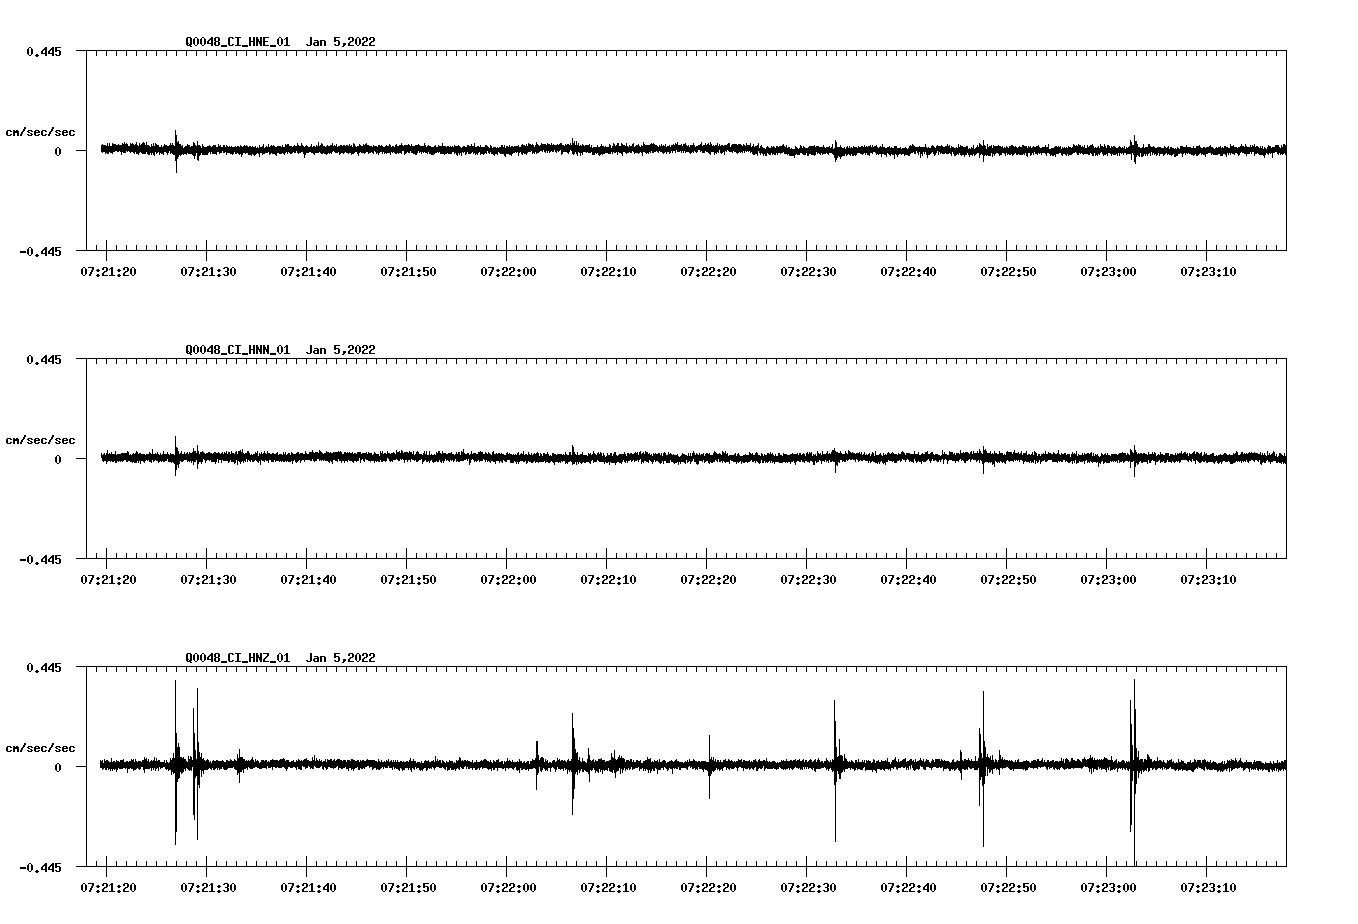1358x924 pixels.
Task: Click the 07:23:00 time label under HNE plot
Action: click(x=1108, y=272)
